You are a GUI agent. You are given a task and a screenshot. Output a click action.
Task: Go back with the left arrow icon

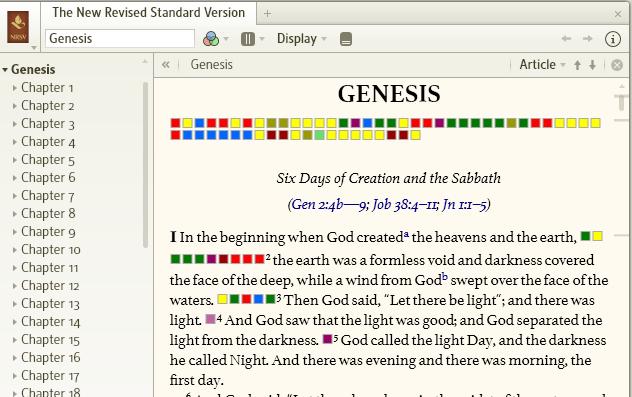point(566,39)
